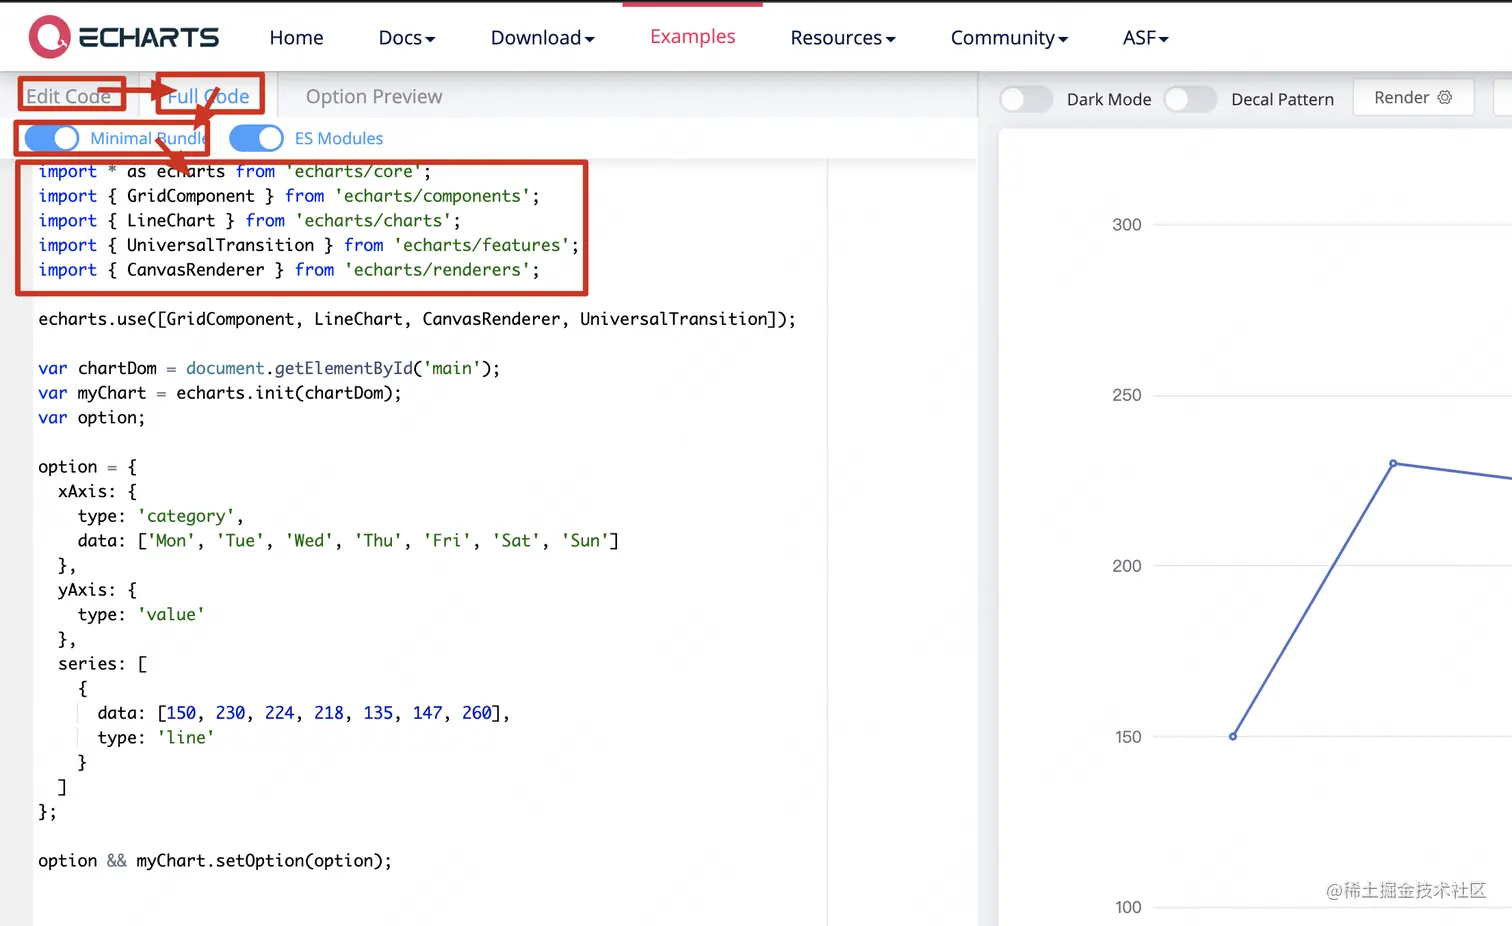
Task: Click the y-axis label 300
Action: click(x=1126, y=225)
